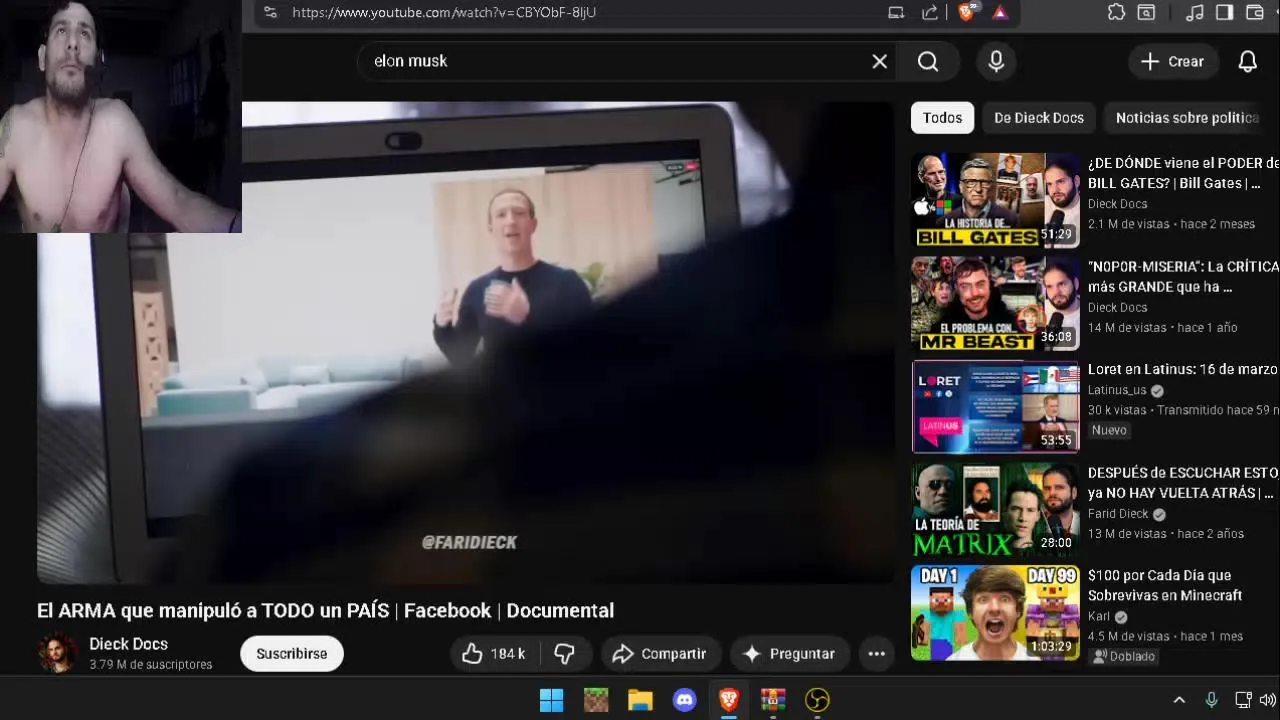
Task: Open 'DESPUÉS de ESCUCHAR ESTO' video title
Action: point(1183,483)
